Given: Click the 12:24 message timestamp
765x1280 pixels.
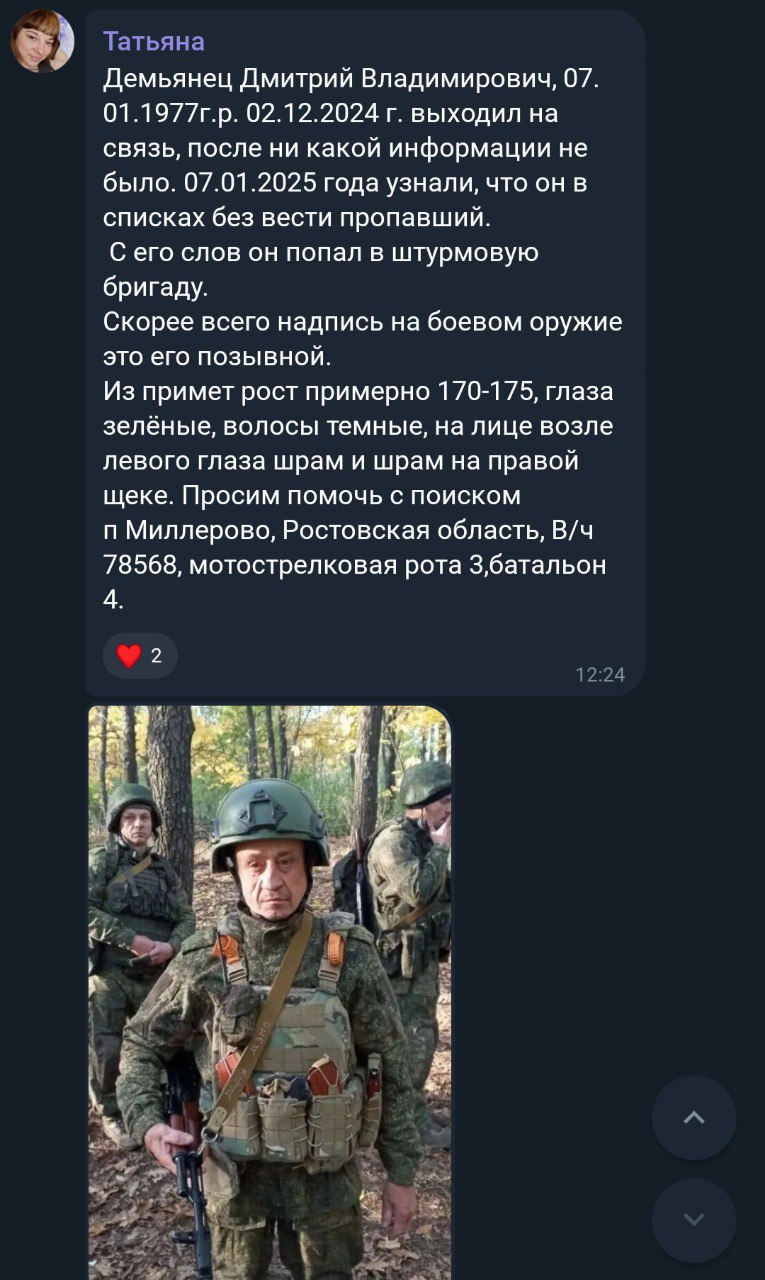Looking at the screenshot, I should click(600, 675).
